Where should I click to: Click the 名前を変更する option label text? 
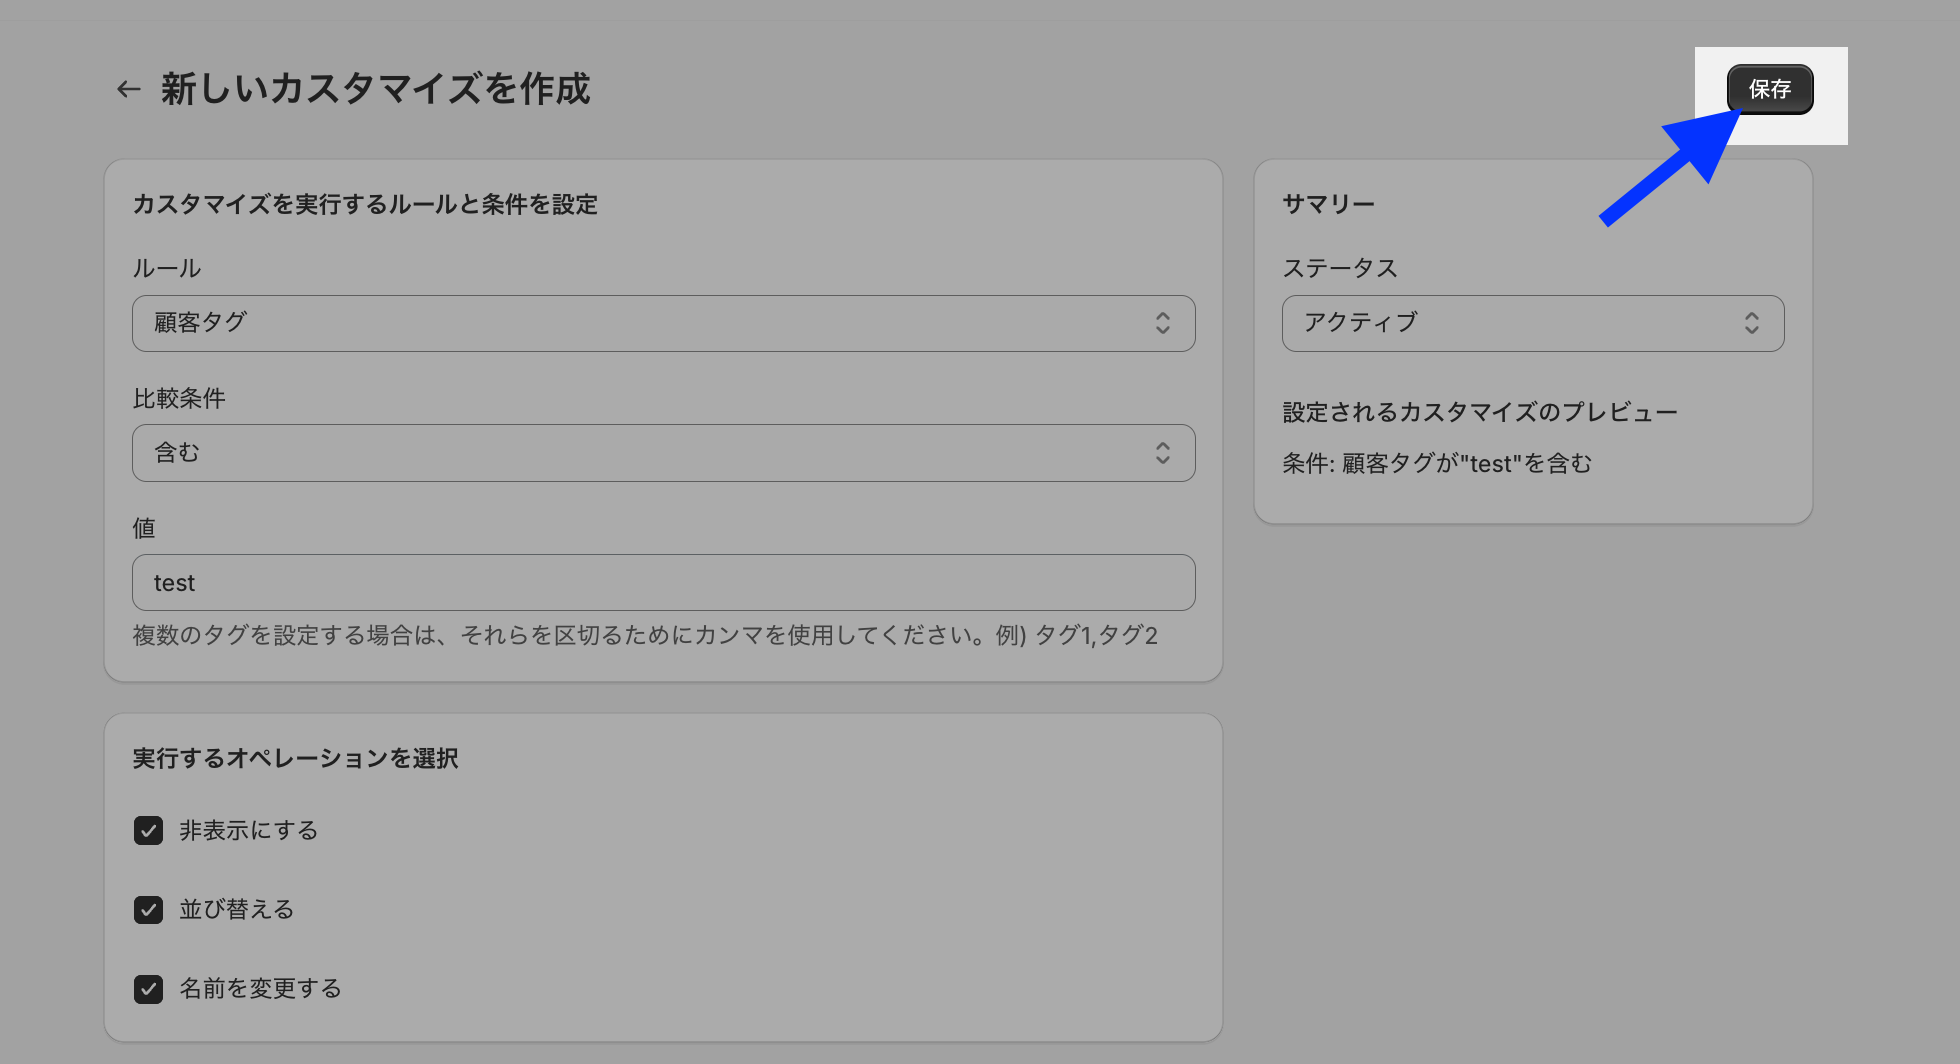click(260, 989)
